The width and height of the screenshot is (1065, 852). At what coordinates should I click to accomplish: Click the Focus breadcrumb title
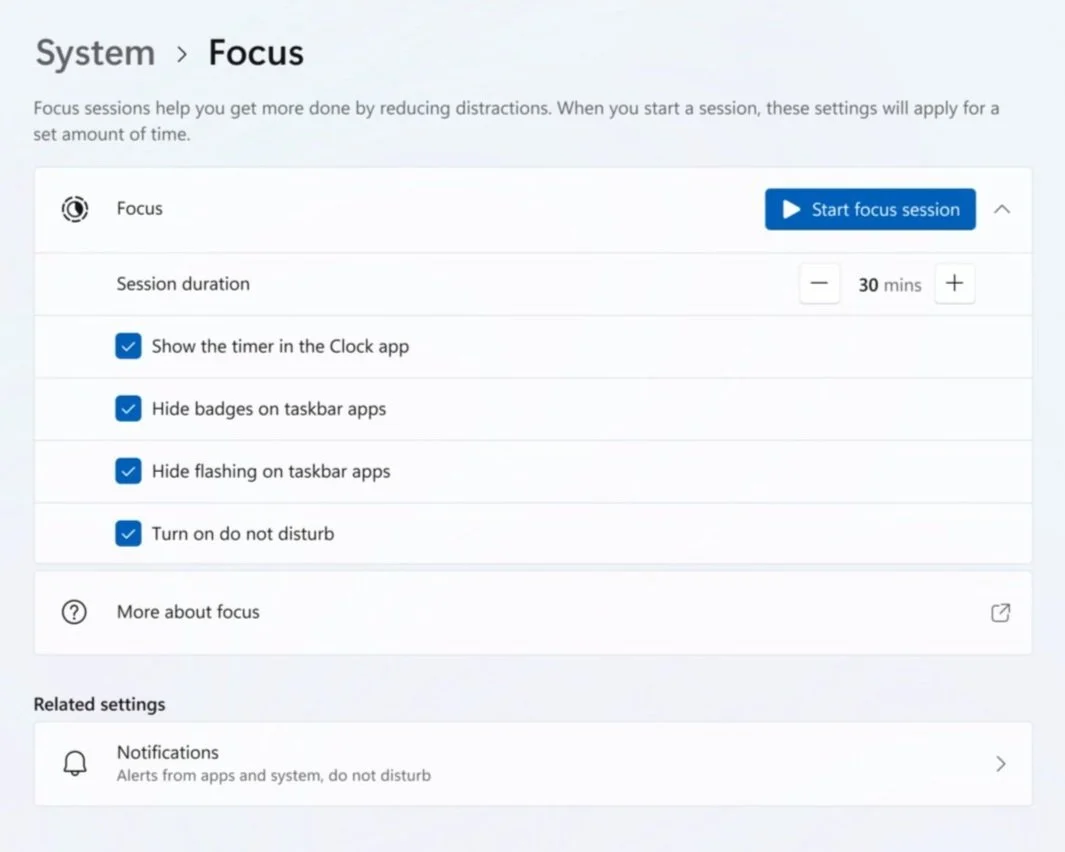[x=255, y=53]
